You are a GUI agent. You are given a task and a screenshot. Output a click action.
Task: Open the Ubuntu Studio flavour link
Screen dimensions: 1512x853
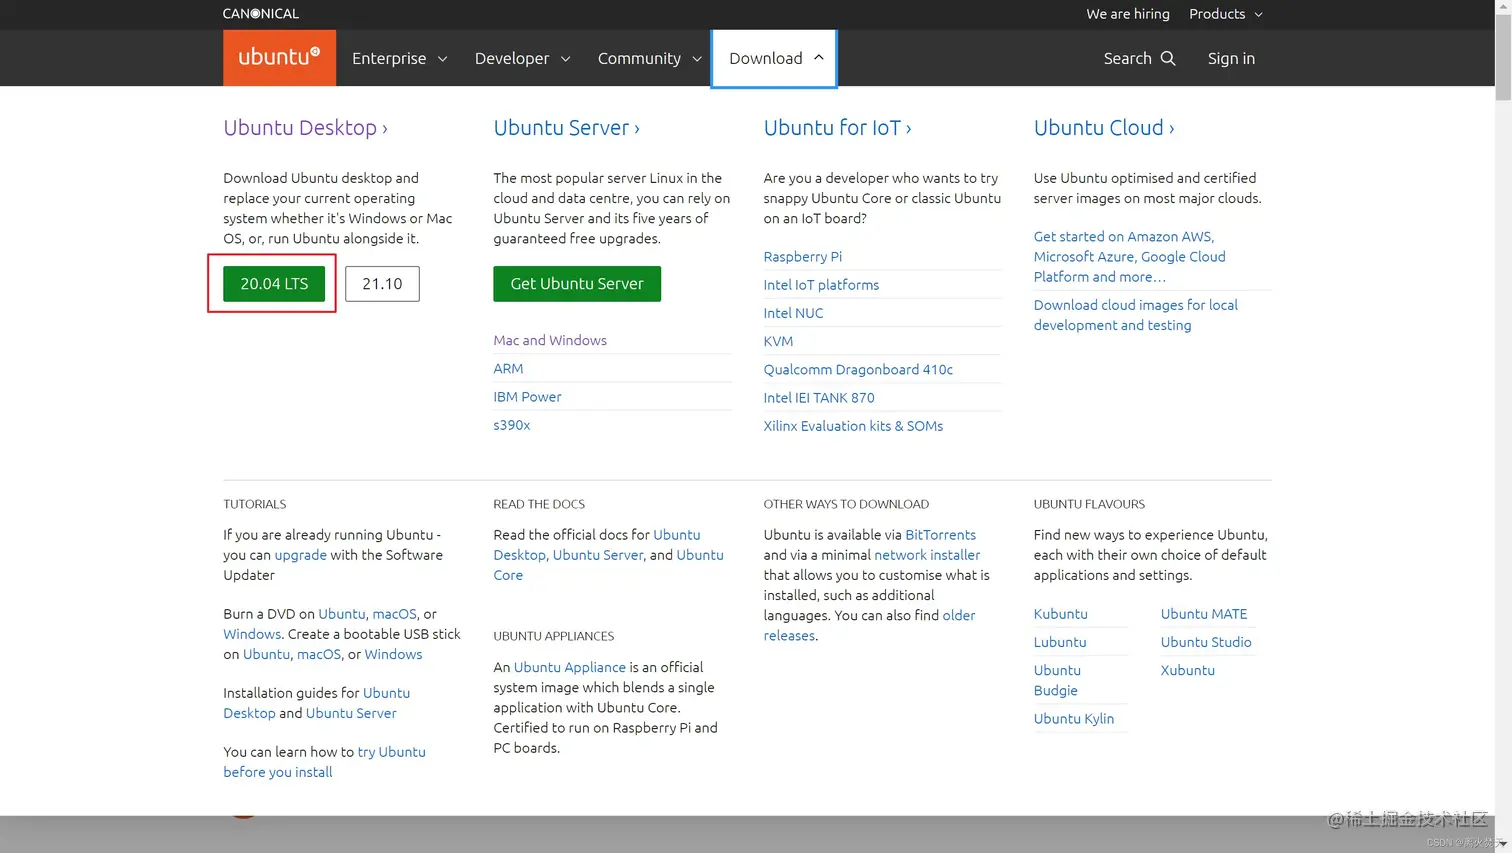(1206, 642)
